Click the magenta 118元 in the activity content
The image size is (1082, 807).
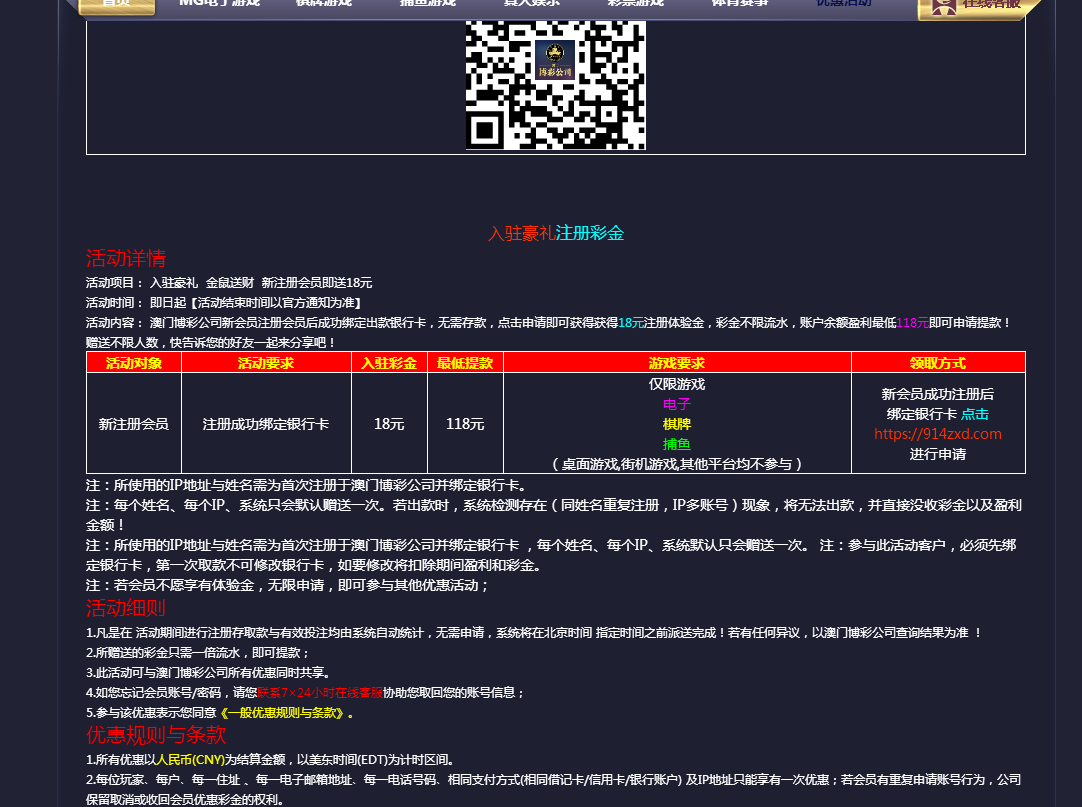(x=912, y=322)
